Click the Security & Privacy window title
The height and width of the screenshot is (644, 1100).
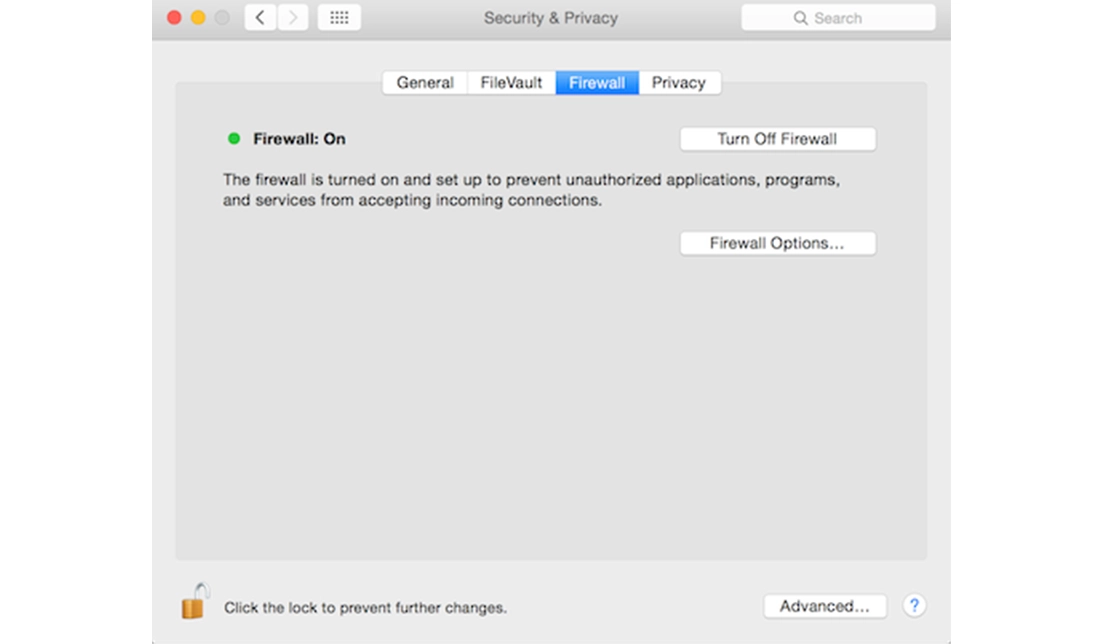(x=550, y=18)
